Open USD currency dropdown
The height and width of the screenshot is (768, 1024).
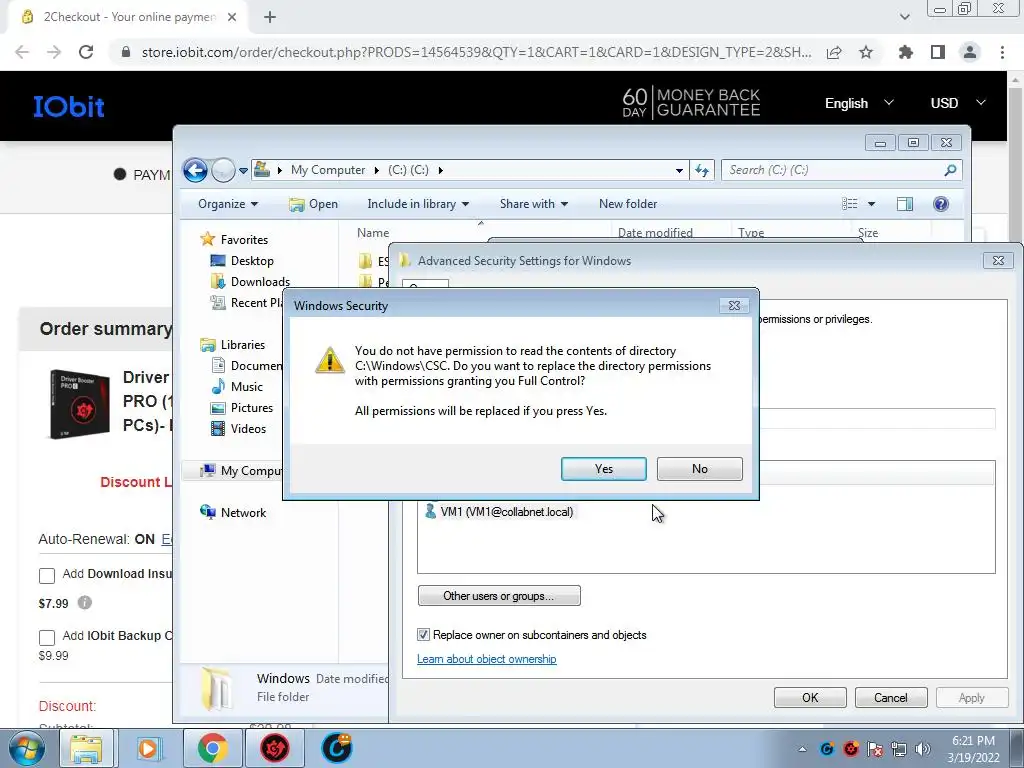(x=957, y=103)
